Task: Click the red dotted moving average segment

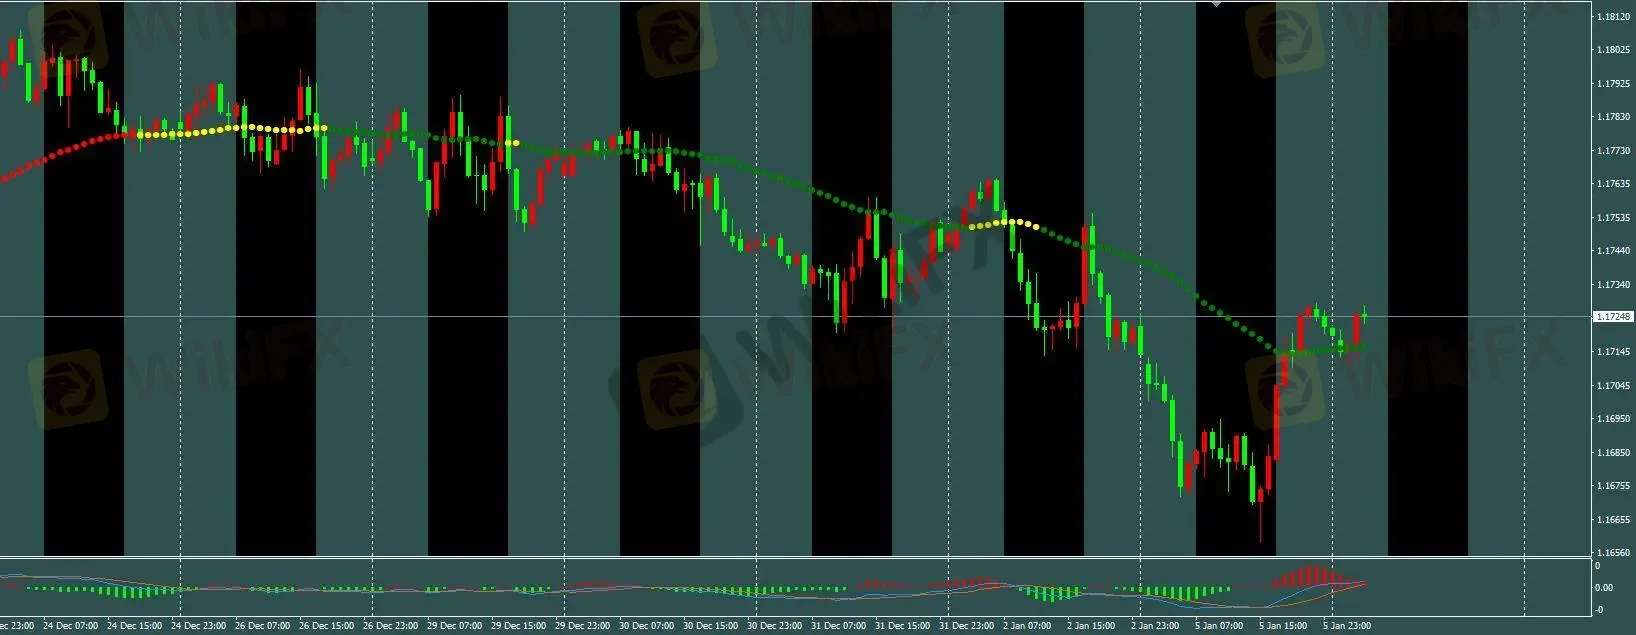Action: click(60, 153)
